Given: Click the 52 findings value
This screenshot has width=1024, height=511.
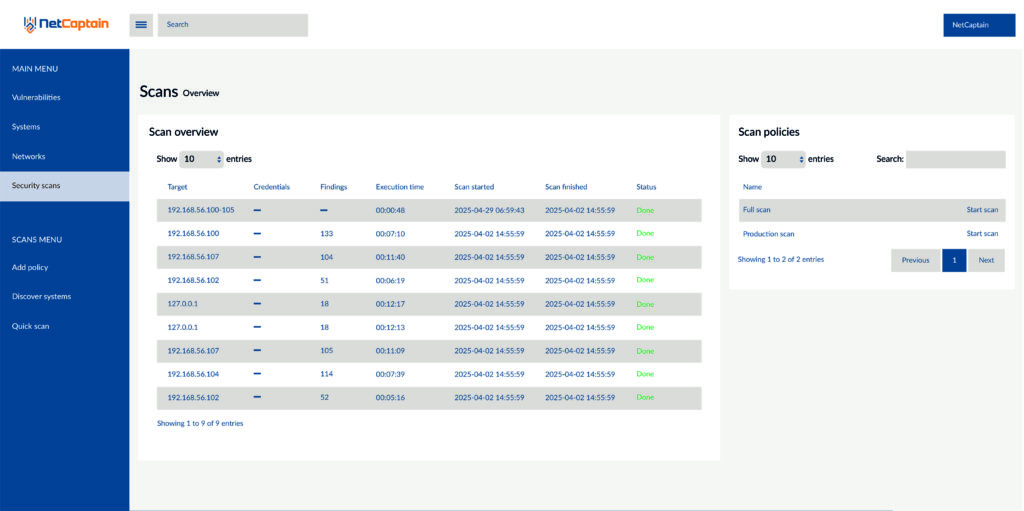Looking at the screenshot, I should 325,397.
